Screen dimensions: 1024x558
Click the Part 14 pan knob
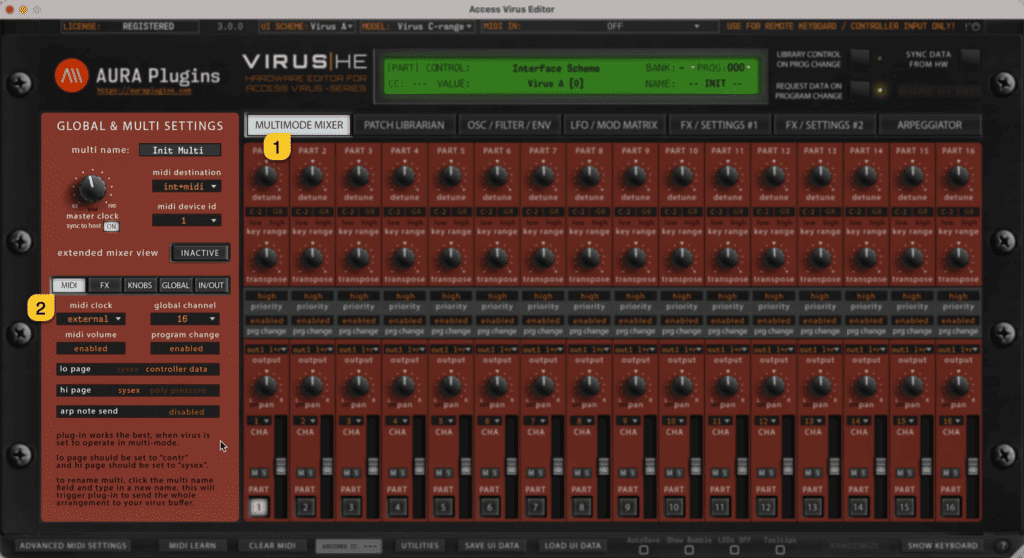click(866, 386)
